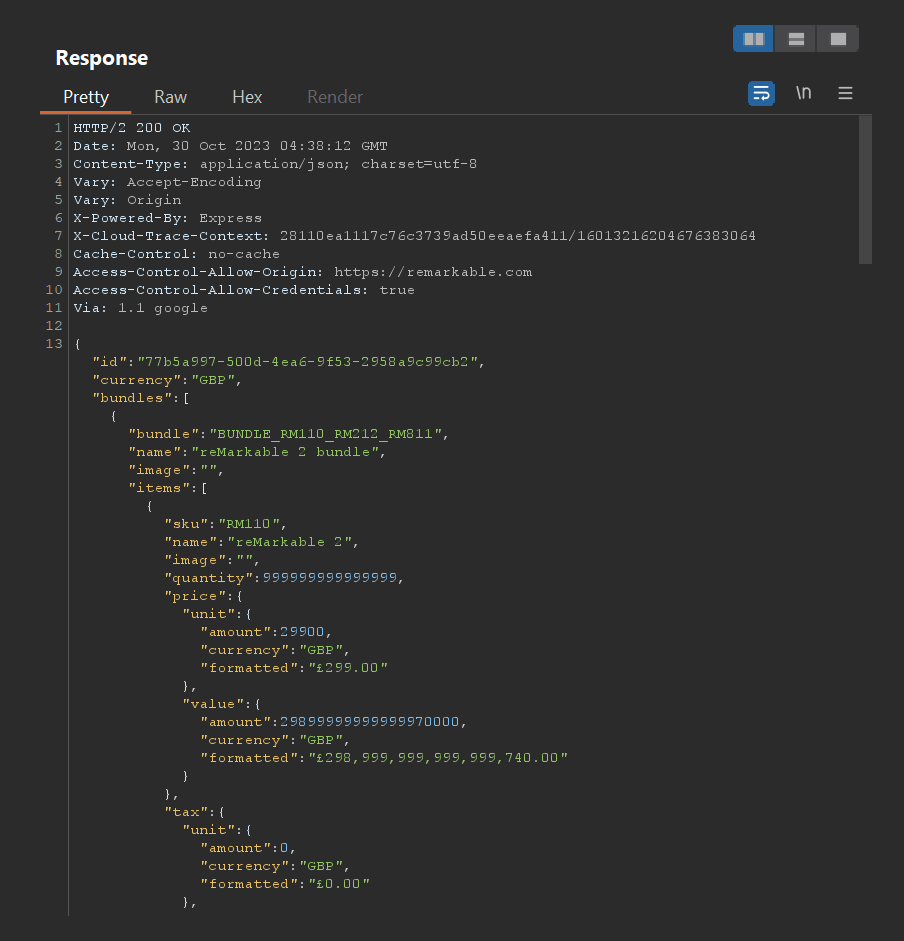Click the Vary: Accept-Encoding header
This screenshot has width=904, height=941.
click(167, 182)
